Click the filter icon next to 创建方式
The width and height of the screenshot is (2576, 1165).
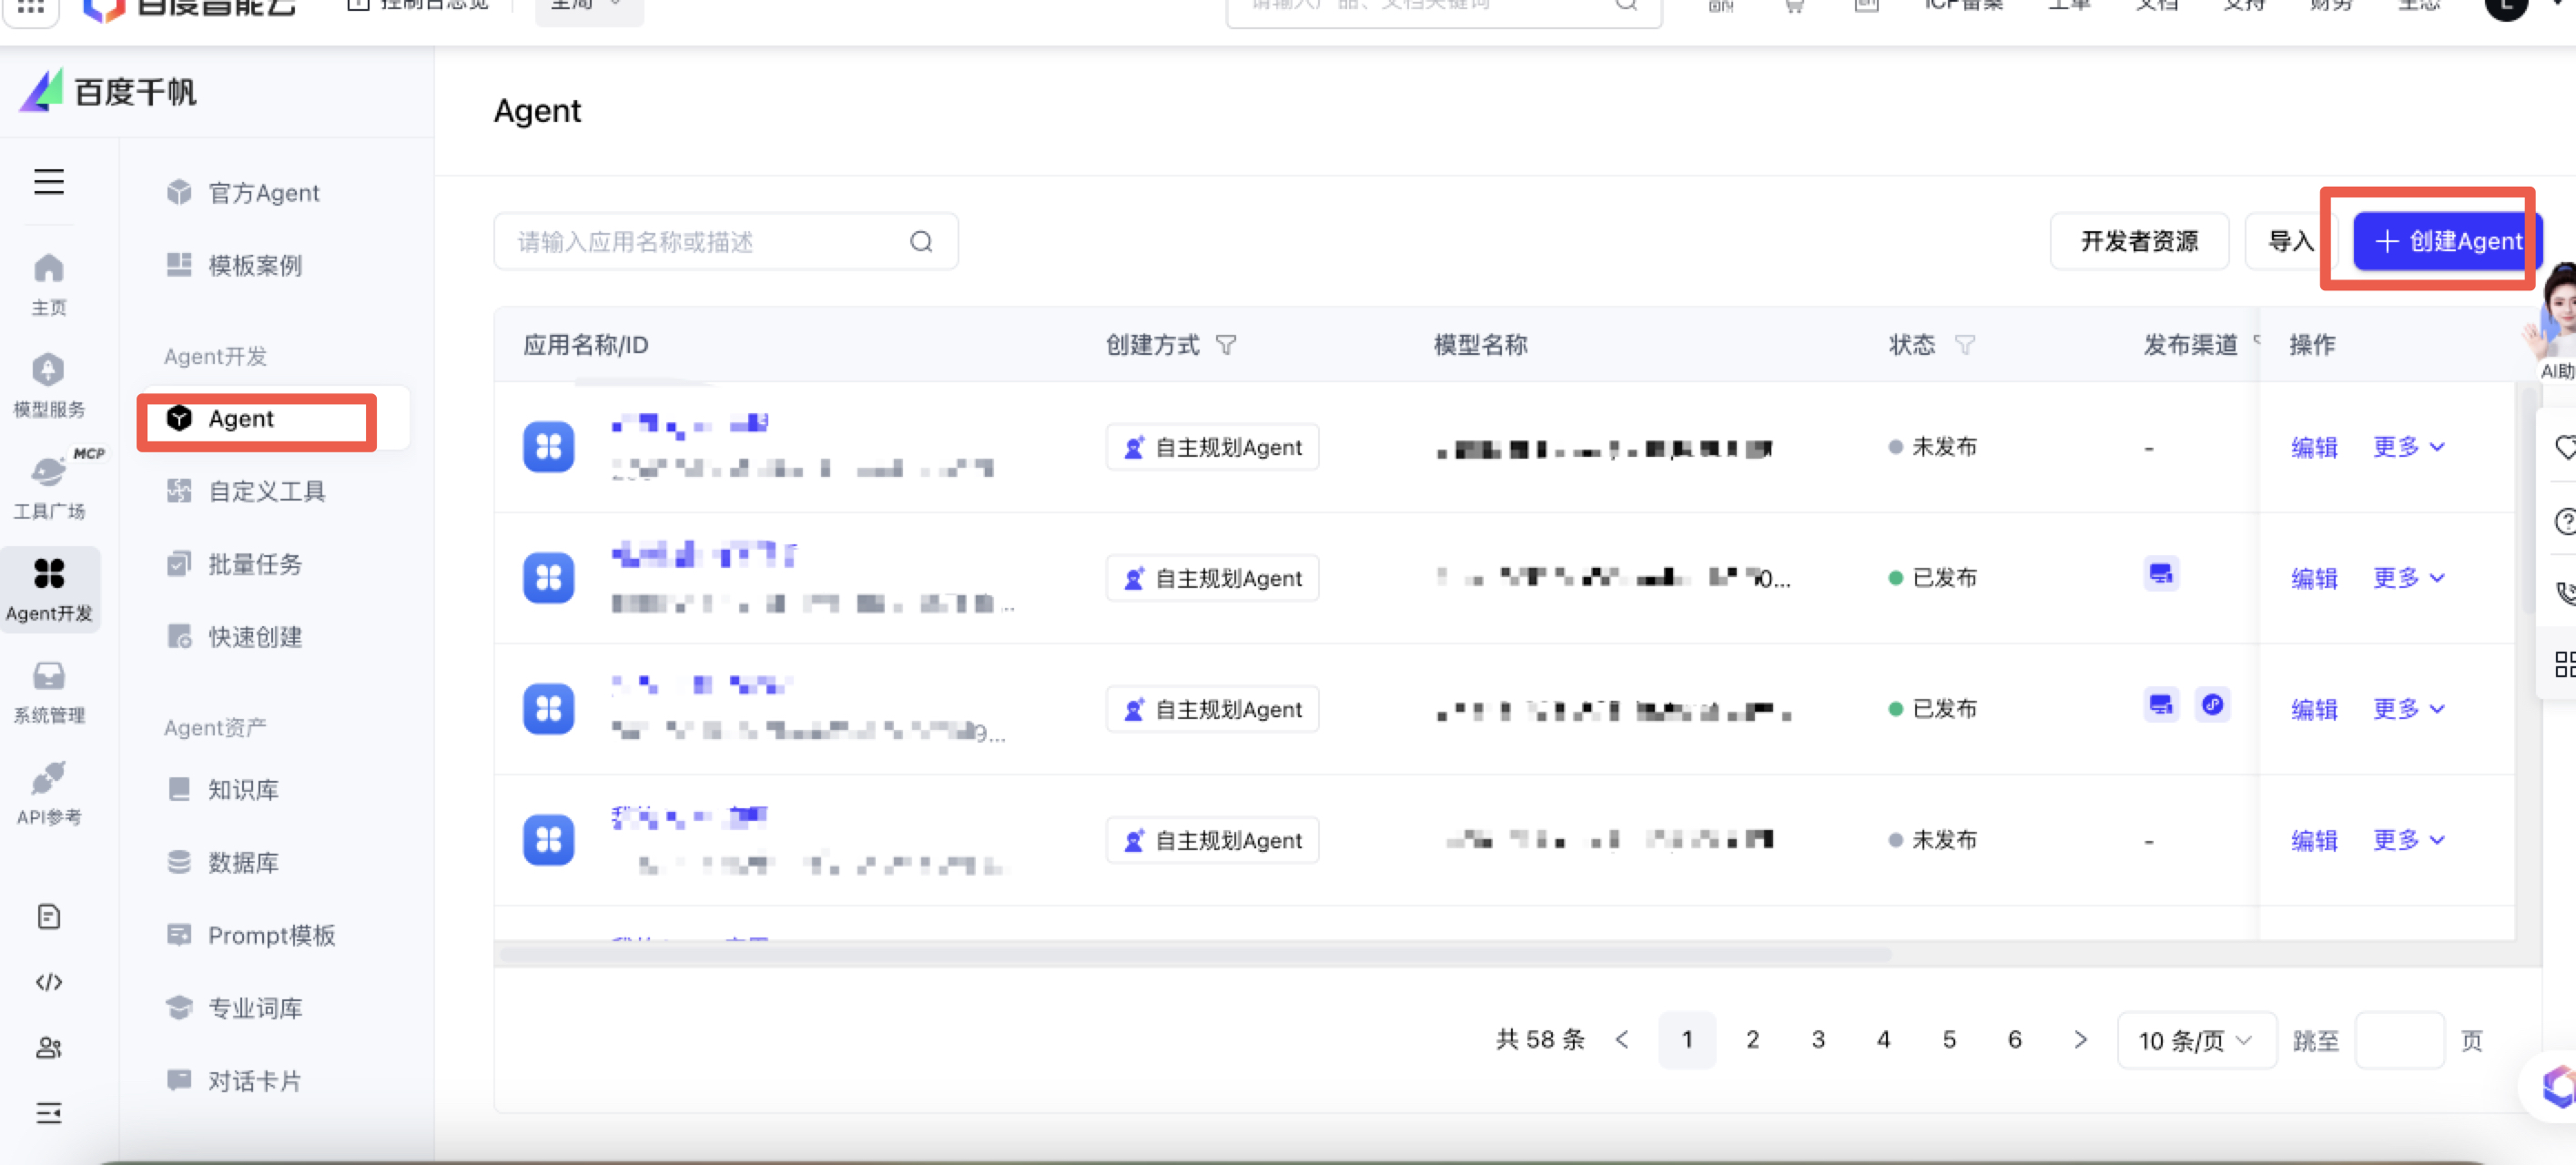tap(1225, 345)
